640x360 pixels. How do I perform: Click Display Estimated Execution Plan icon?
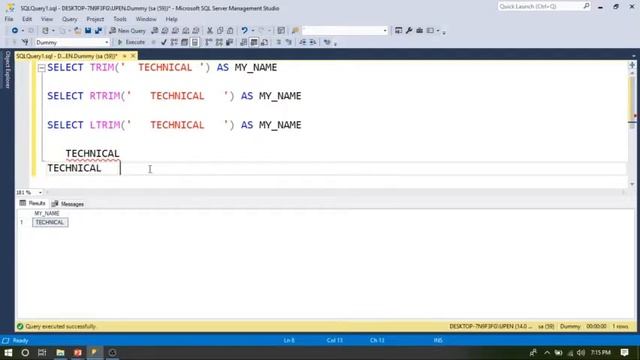click(x=174, y=42)
